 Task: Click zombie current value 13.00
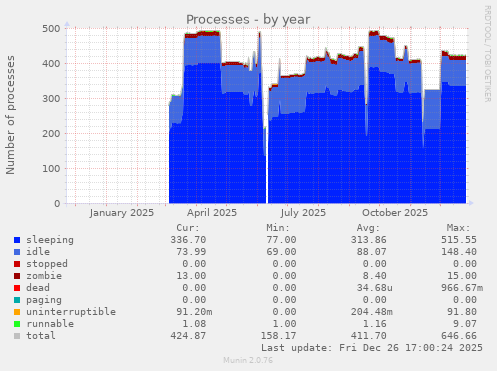click(191, 276)
